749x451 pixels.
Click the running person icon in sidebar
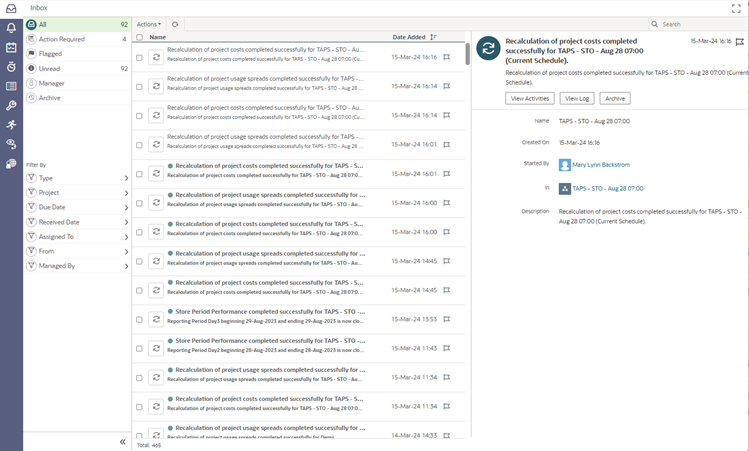[x=11, y=124]
